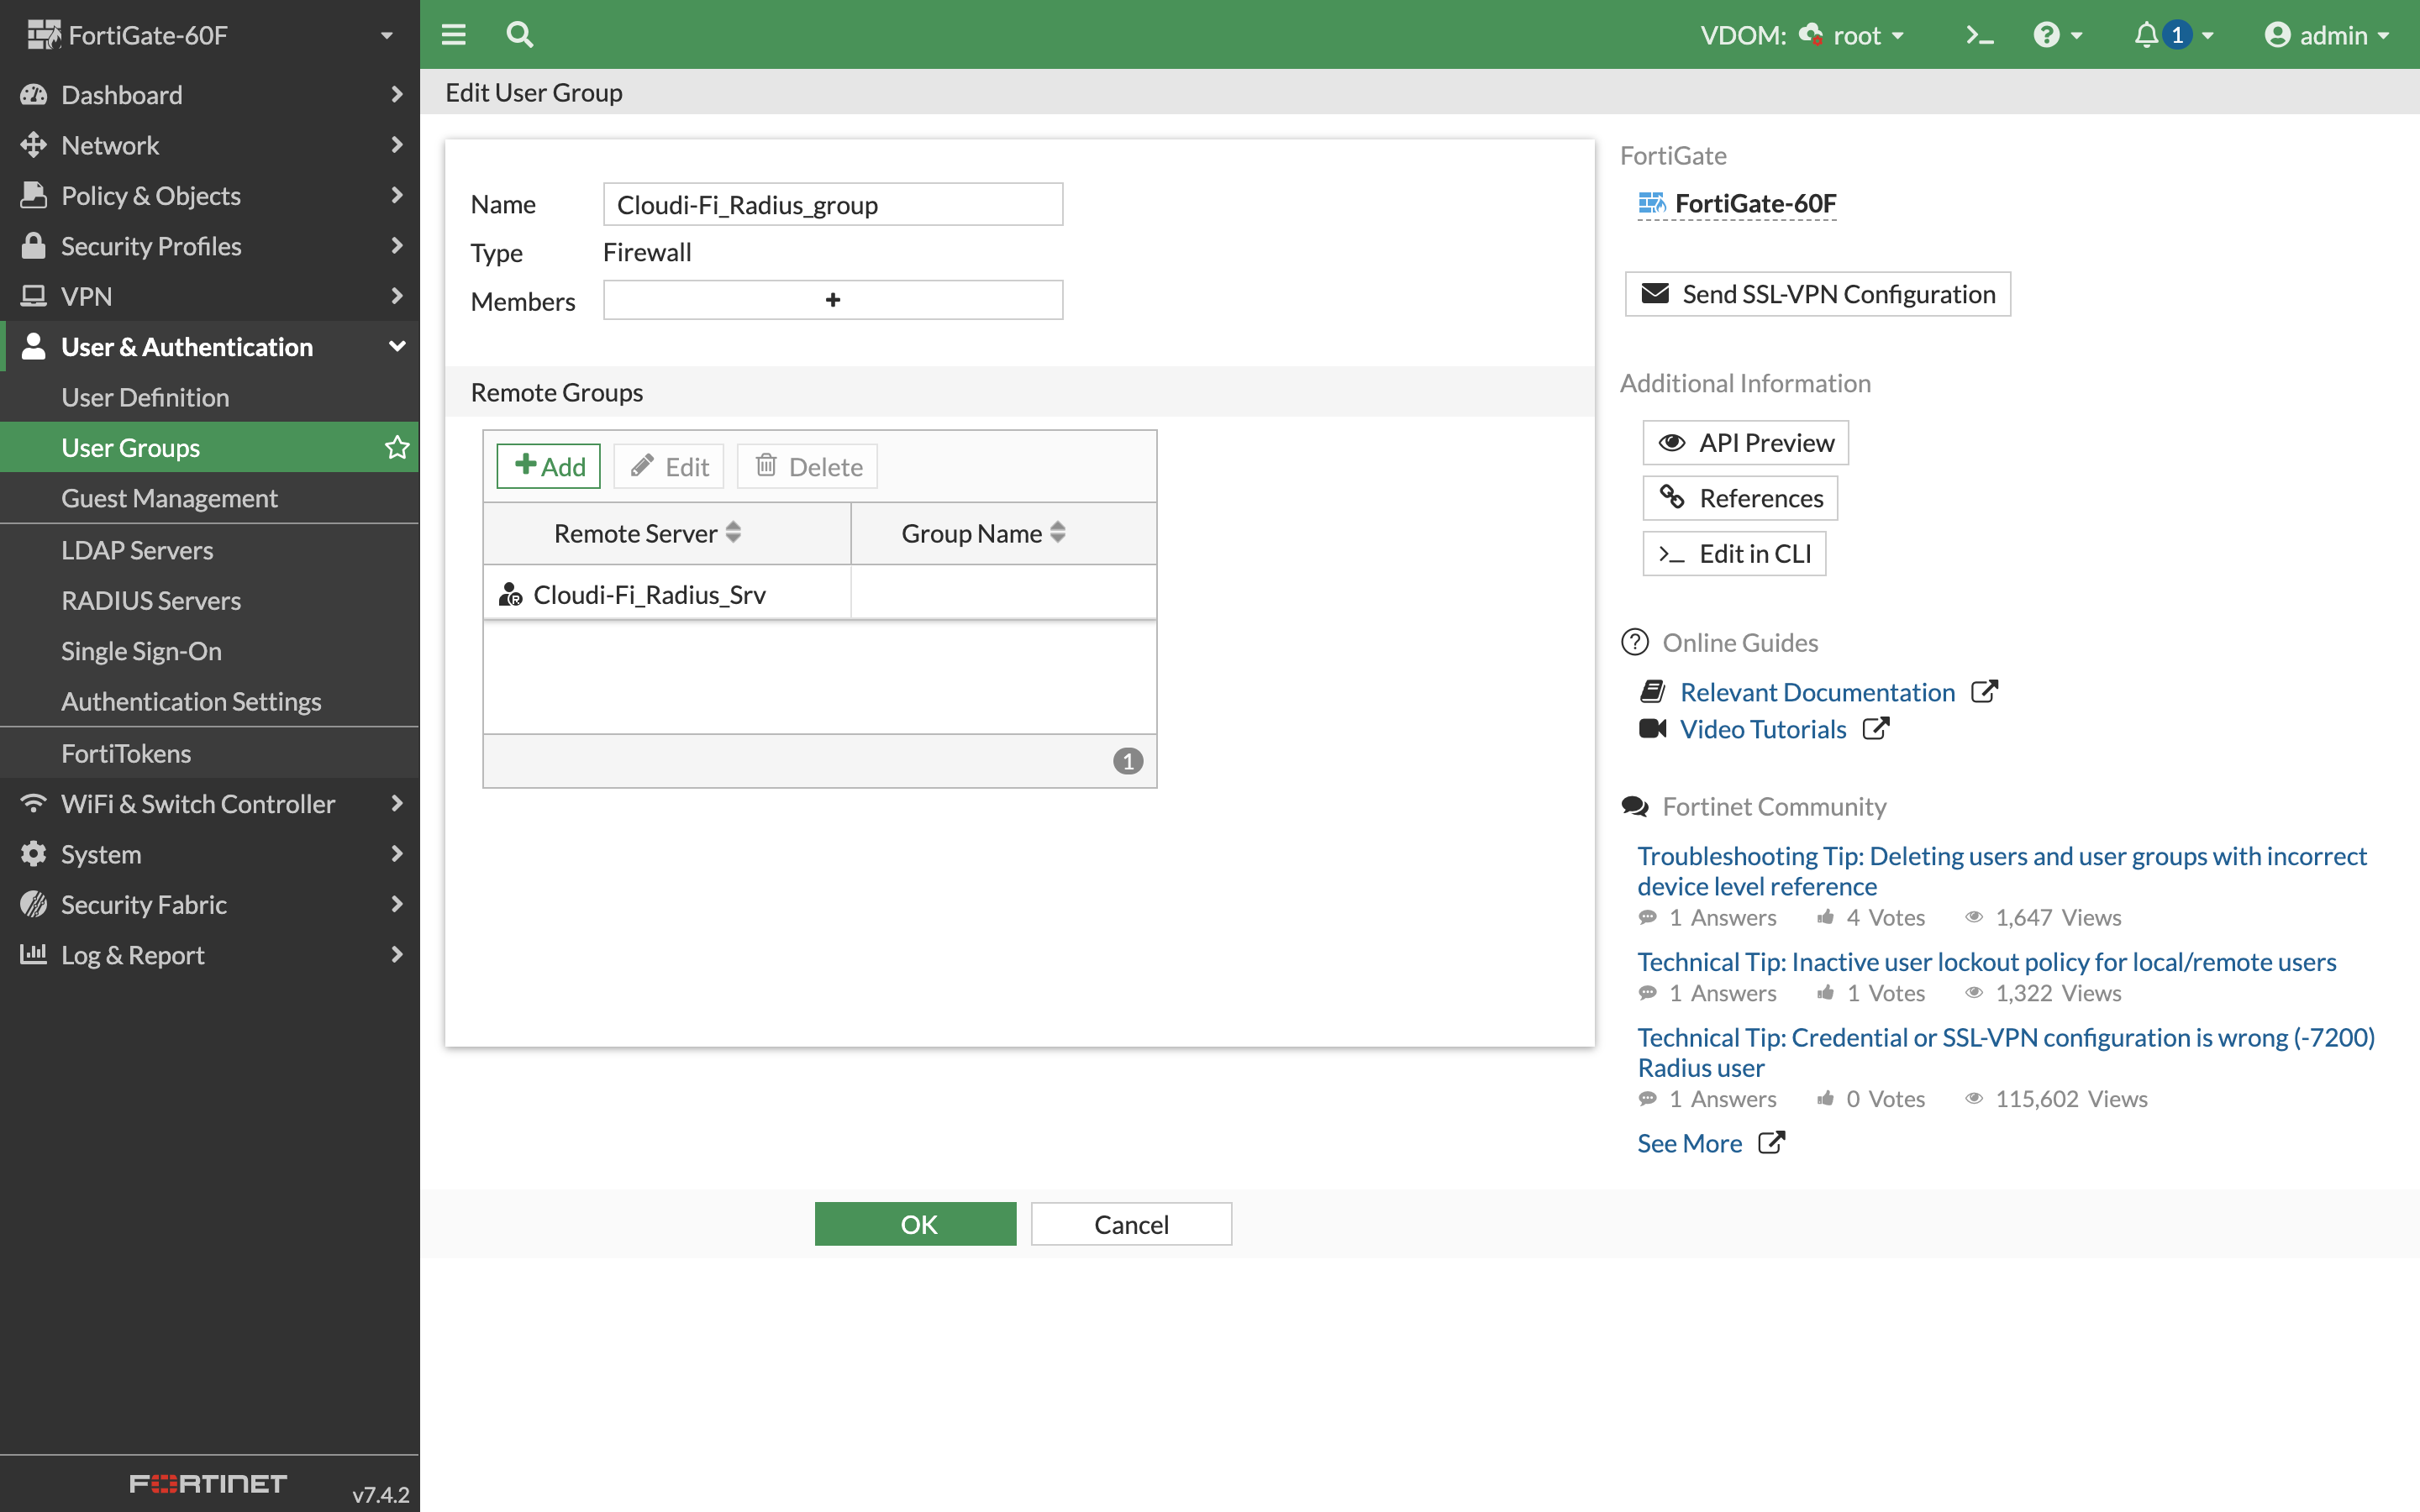Open the notifications bell

[2146, 34]
